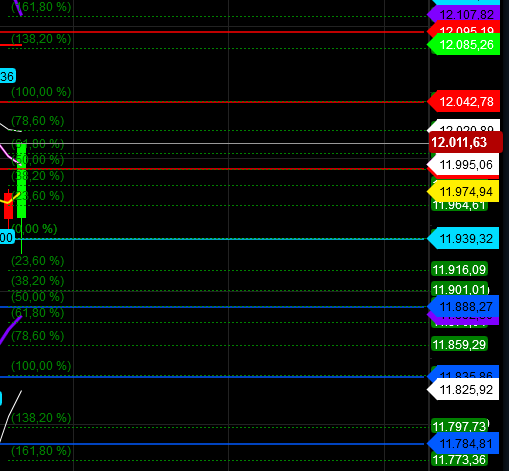
Task: Select the cyan '00' label on the 11.939,32 line
Action: (x=7, y=238)
